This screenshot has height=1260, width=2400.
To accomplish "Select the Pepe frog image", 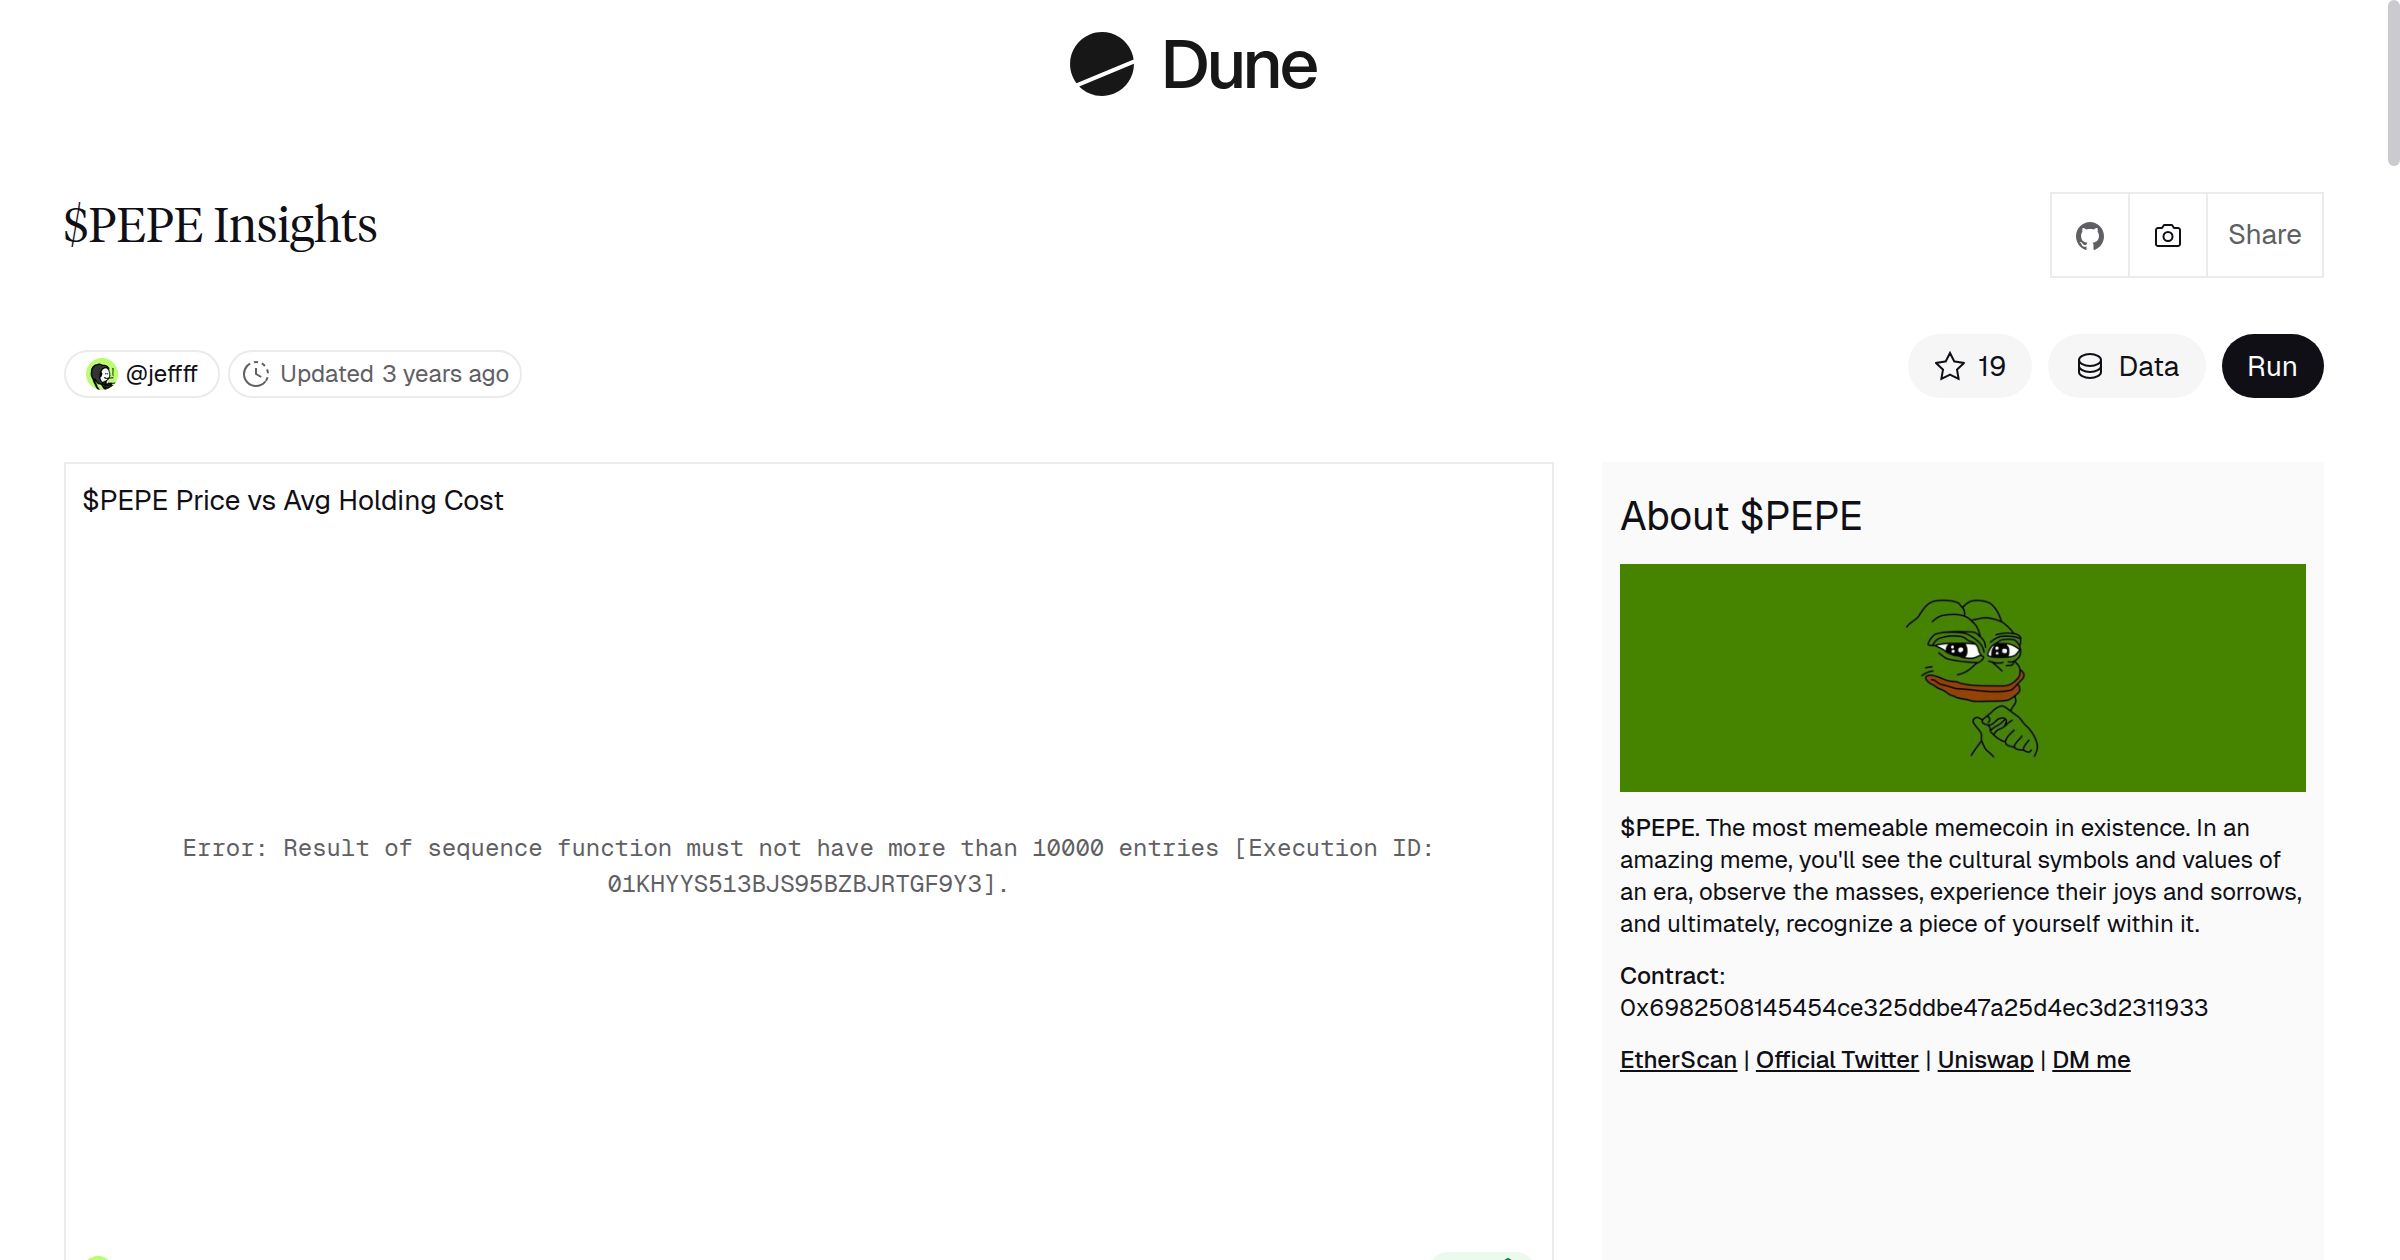I will click(x=1962, y=677).
